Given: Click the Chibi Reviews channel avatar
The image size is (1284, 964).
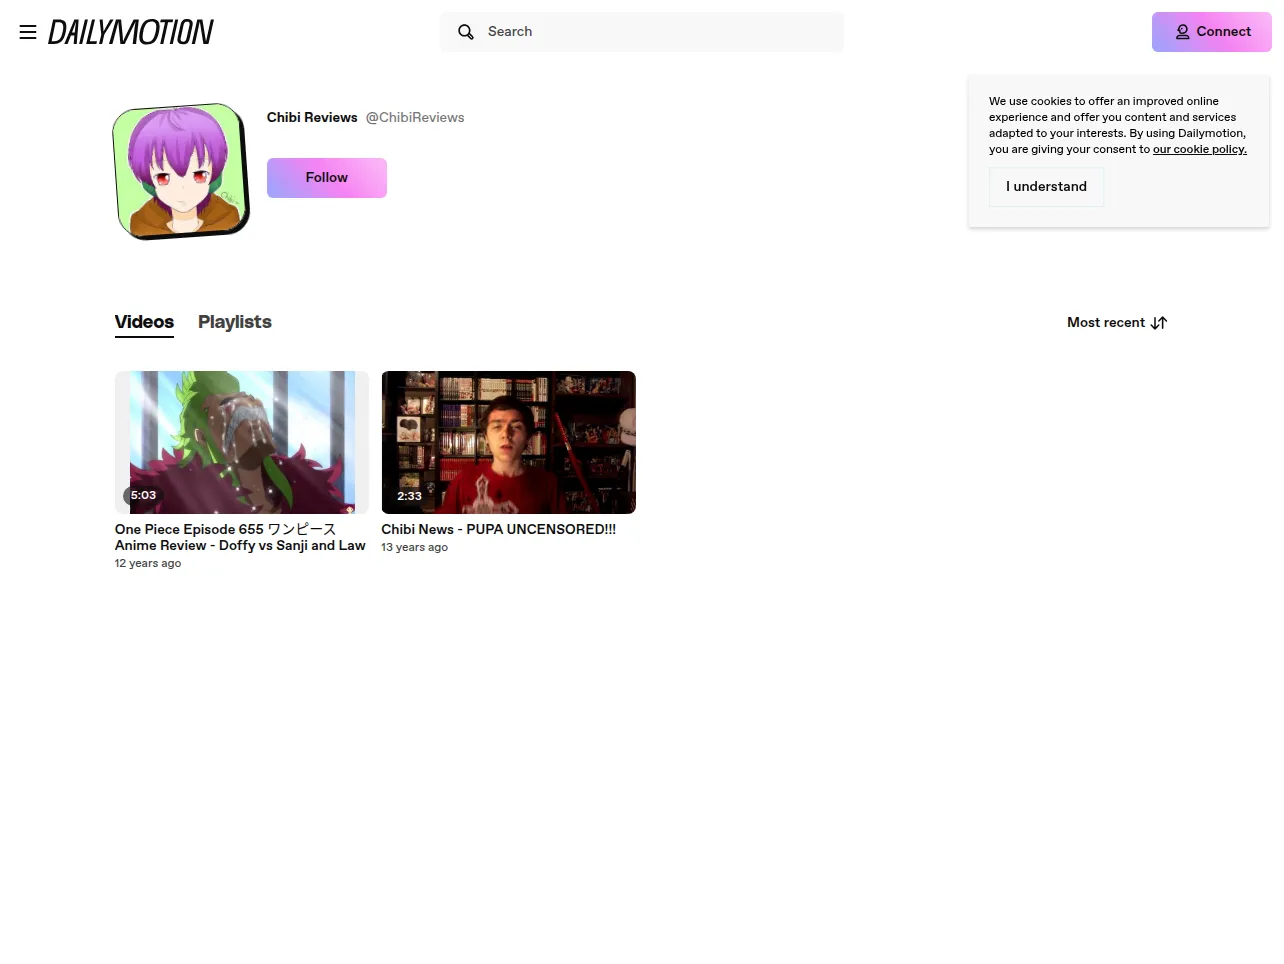Looking at the screenshot, I should click(181, 172).
